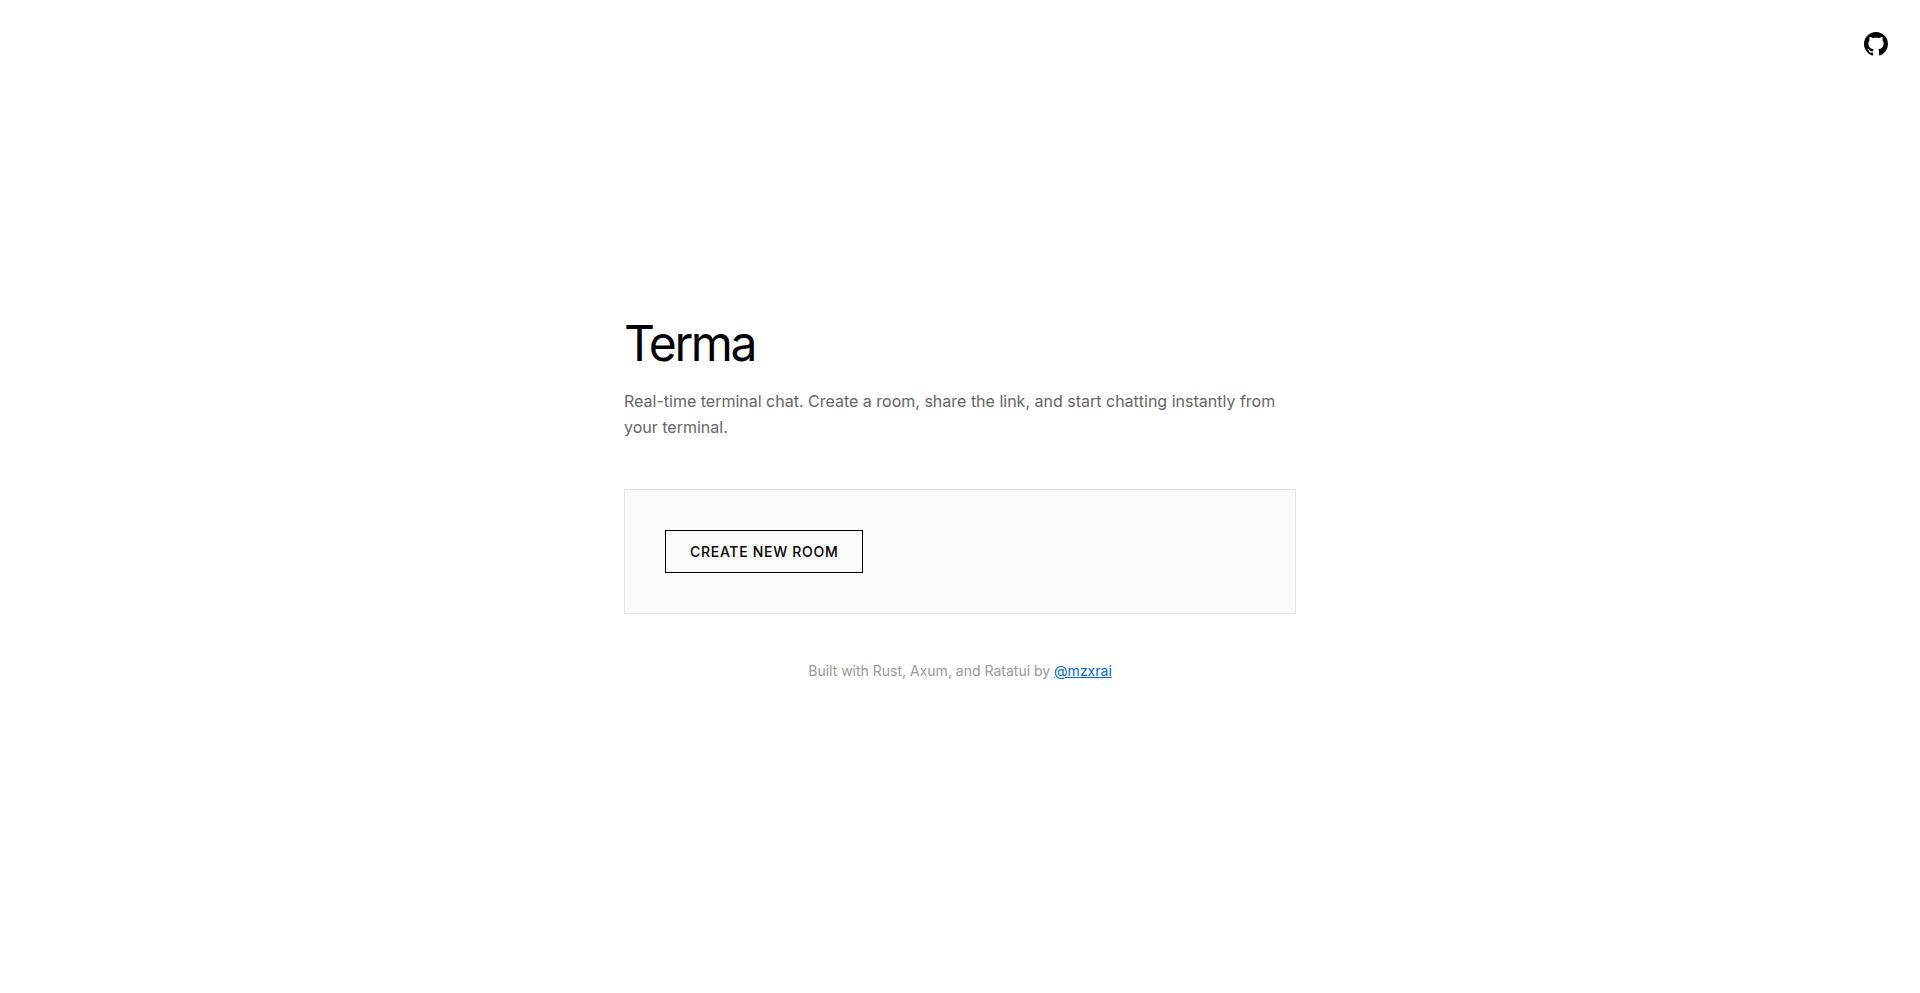Viewport: 1920px width, 993px height.
Task: Click the GitHub mark in the top-right corner
Action: point(1876,44)
